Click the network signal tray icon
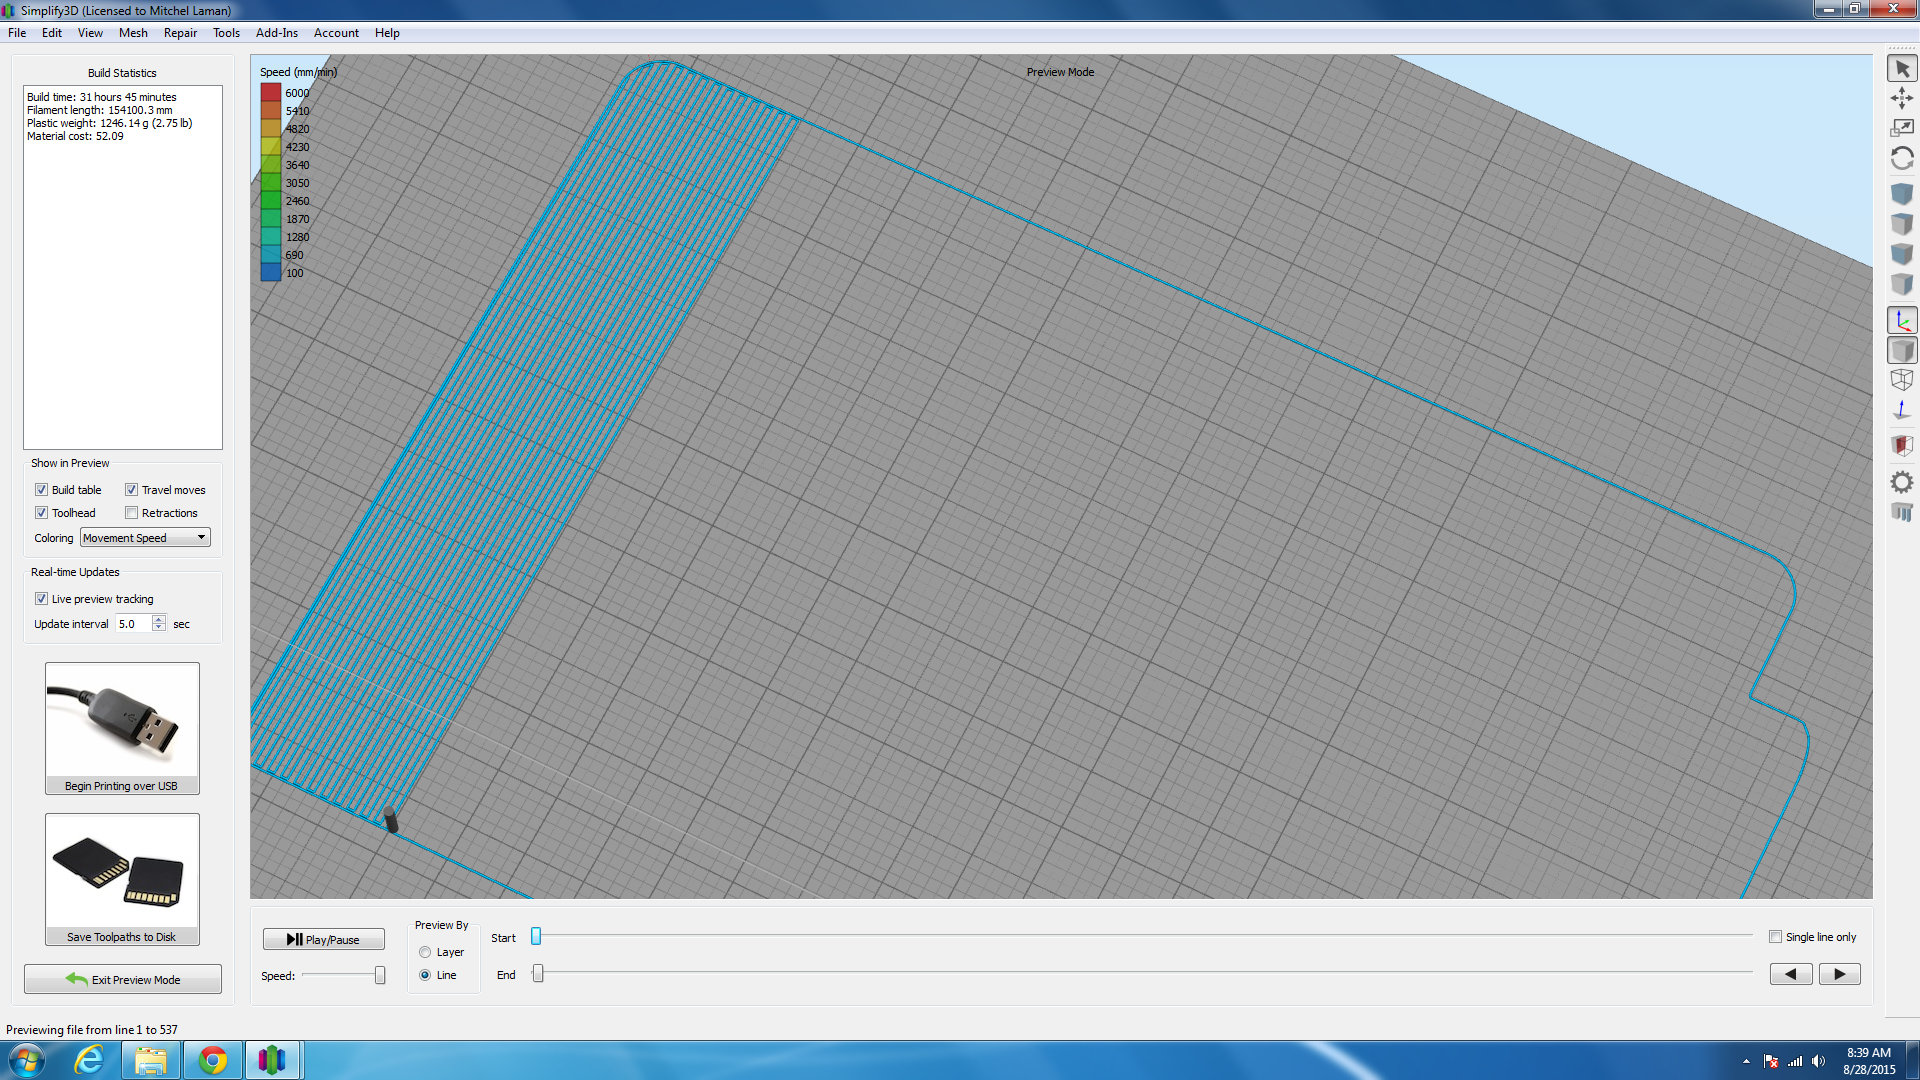 [x=1795, y=1061]
